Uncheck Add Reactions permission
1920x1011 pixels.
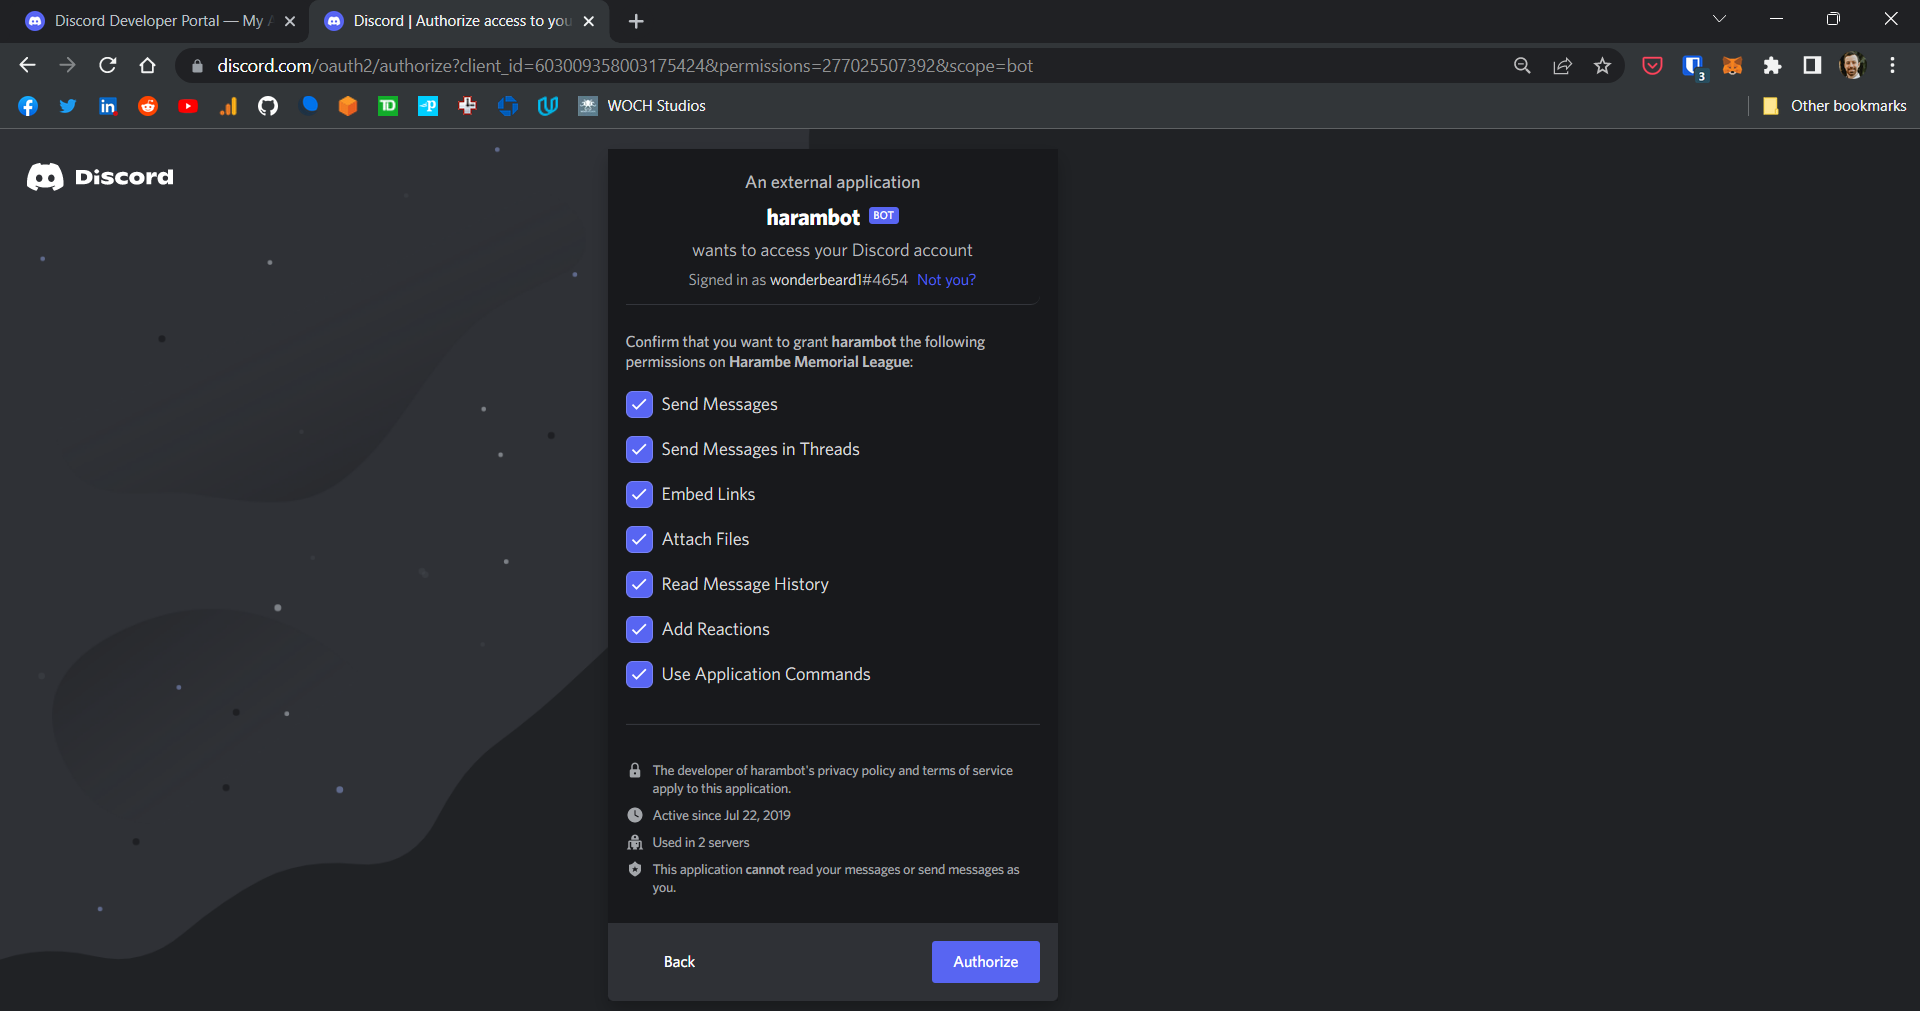tap(639, 629)
